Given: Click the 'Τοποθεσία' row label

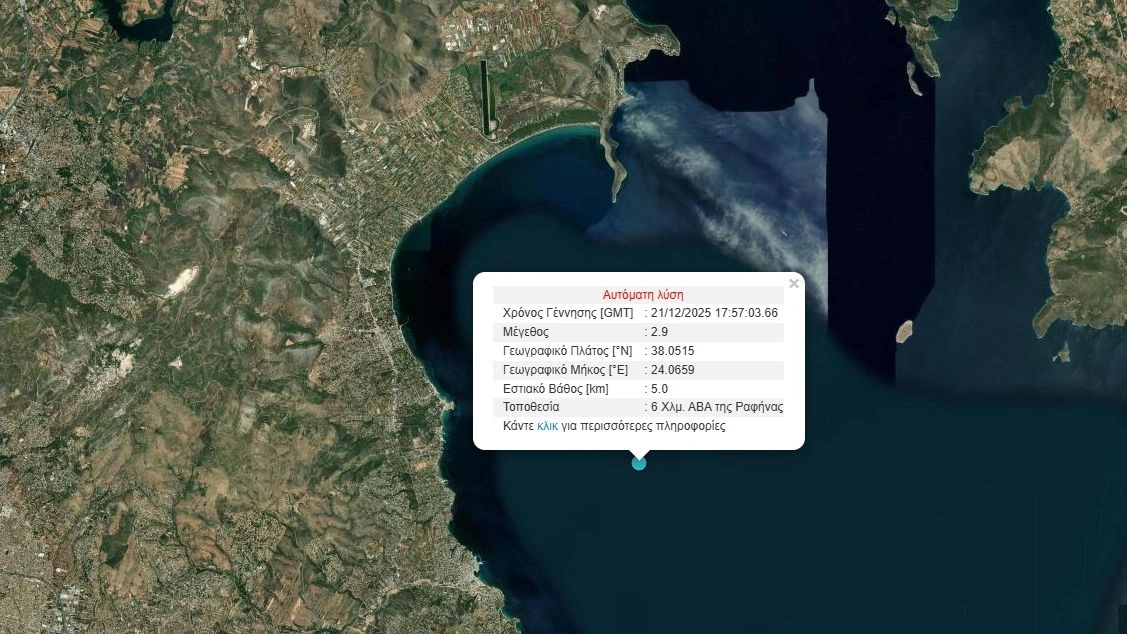Looking at the screenshot, I should pos(531,407).
